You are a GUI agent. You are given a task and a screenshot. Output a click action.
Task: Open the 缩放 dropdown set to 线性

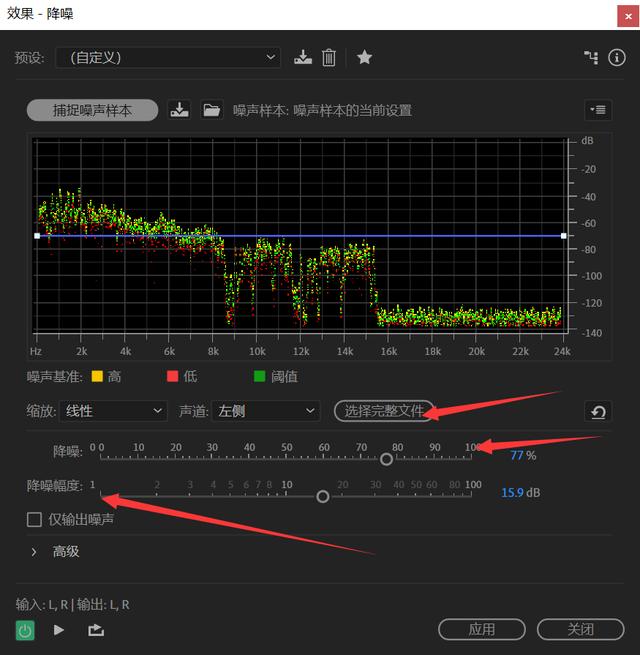pyautogui.click(x=113, y=411)
